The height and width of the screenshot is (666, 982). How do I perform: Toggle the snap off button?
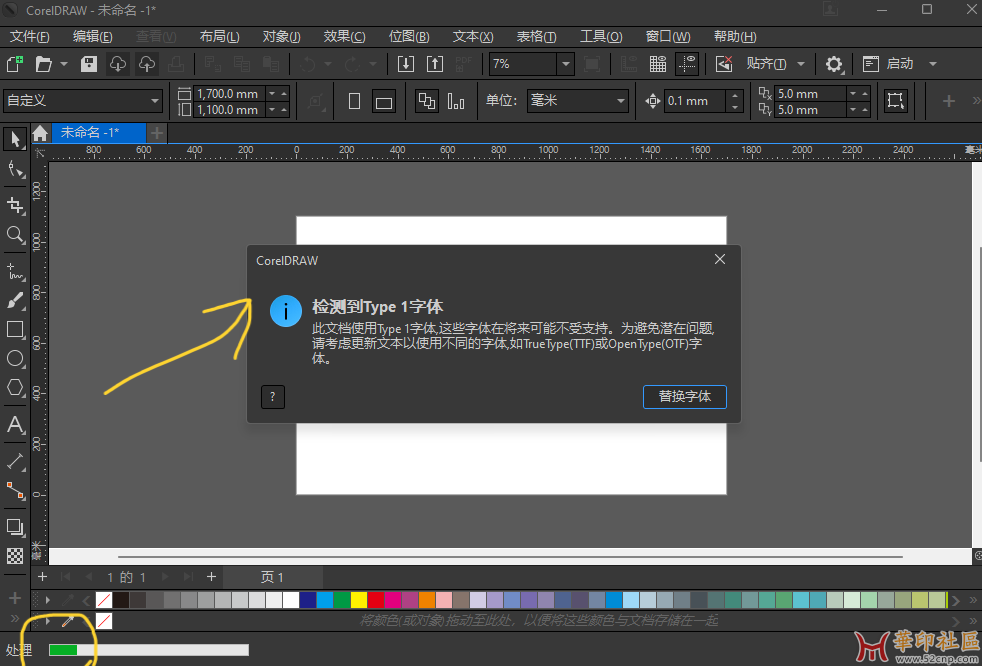pyautogui.click(x=724, y=64)
